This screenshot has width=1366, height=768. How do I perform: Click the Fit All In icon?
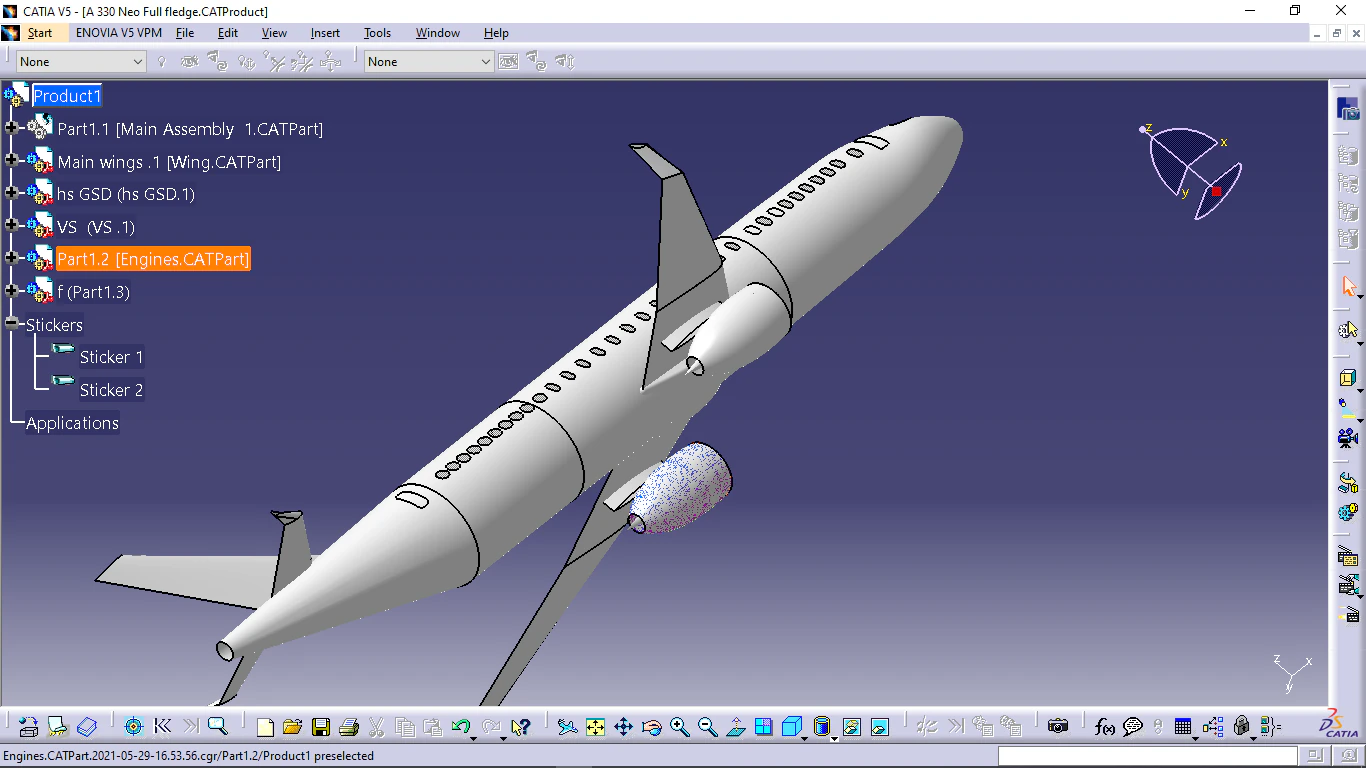point(595,727)
